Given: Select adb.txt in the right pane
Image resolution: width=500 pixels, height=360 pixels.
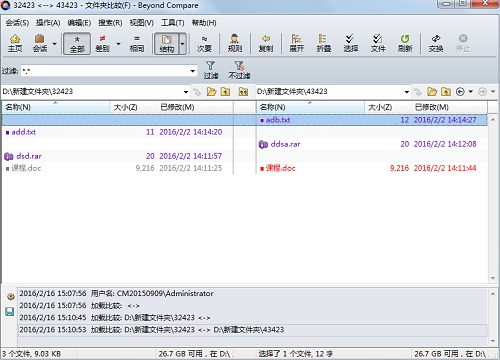Looking at the screenshot, I should pos(278,120).
